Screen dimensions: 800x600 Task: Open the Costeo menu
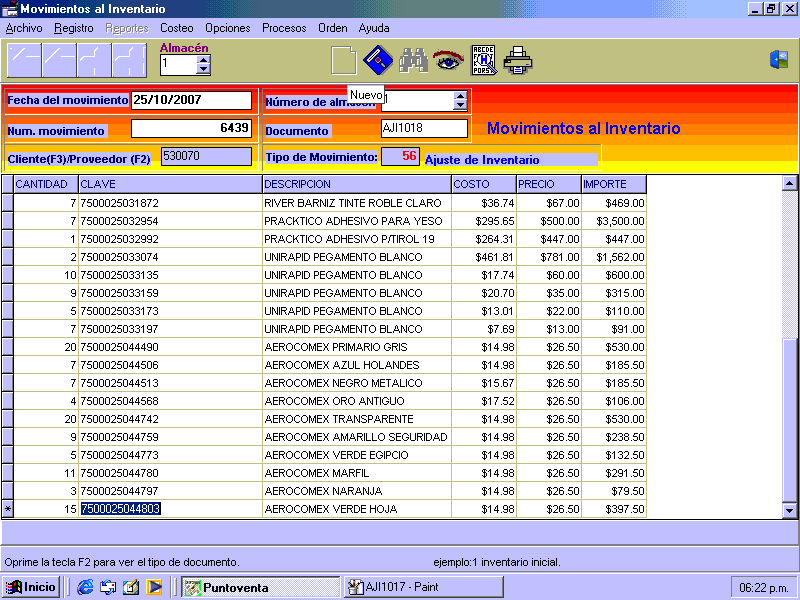[x=177, y=28]
